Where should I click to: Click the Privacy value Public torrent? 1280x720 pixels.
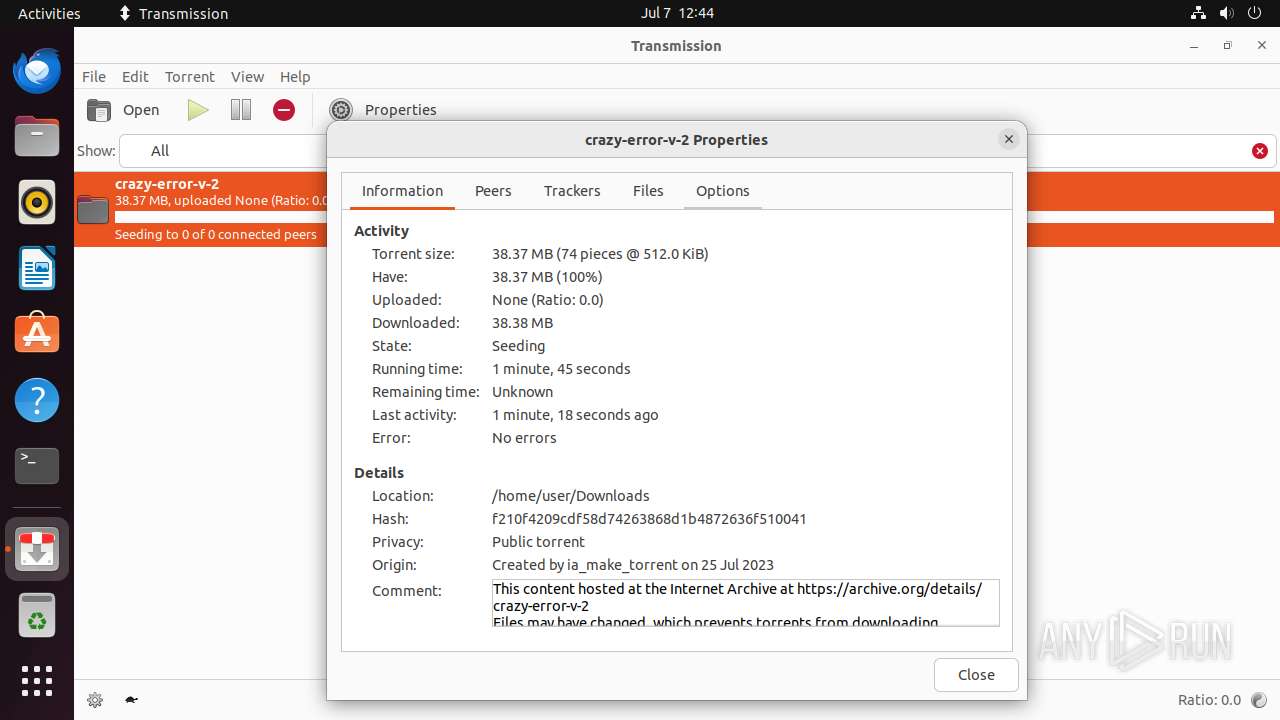[x=538, y=542]
